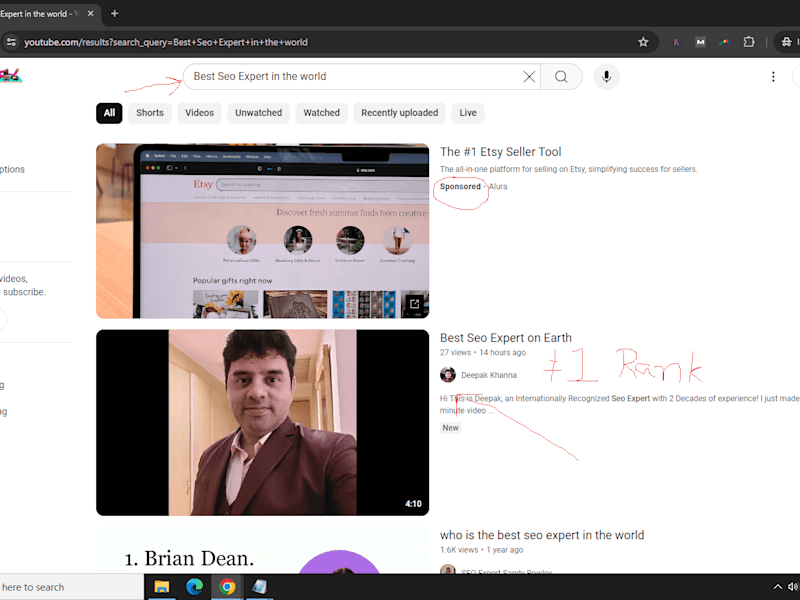Screen dimensions: 800x600
Task: Open File Explorer from the taskbar
Action: click(162, 587)
